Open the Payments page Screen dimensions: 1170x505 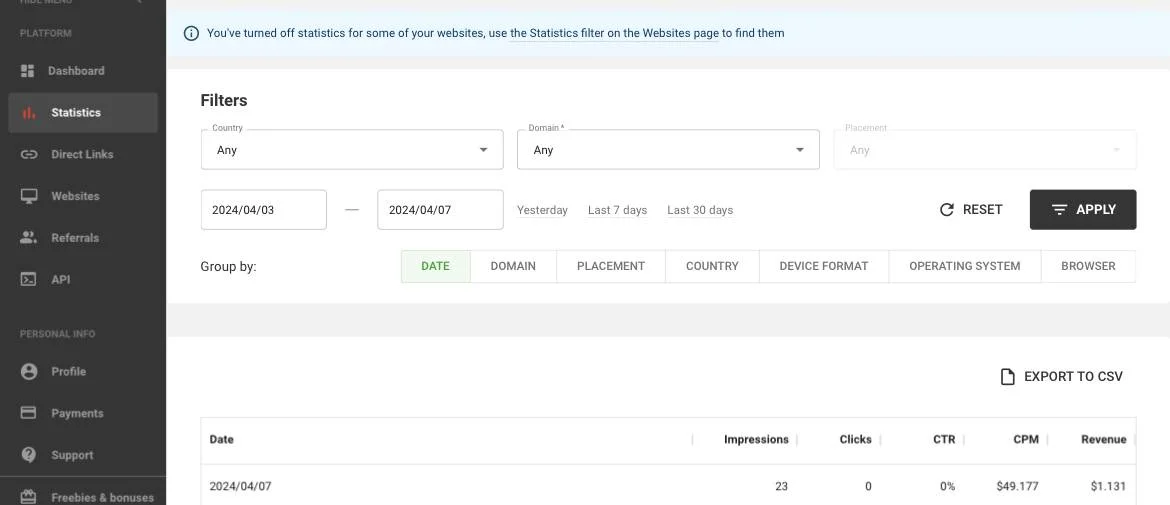pyautogui.click(x=83, y=413)
